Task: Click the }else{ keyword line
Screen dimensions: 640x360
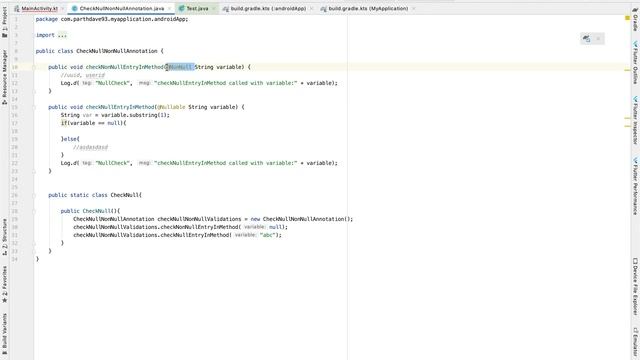Action: (70, 139)
